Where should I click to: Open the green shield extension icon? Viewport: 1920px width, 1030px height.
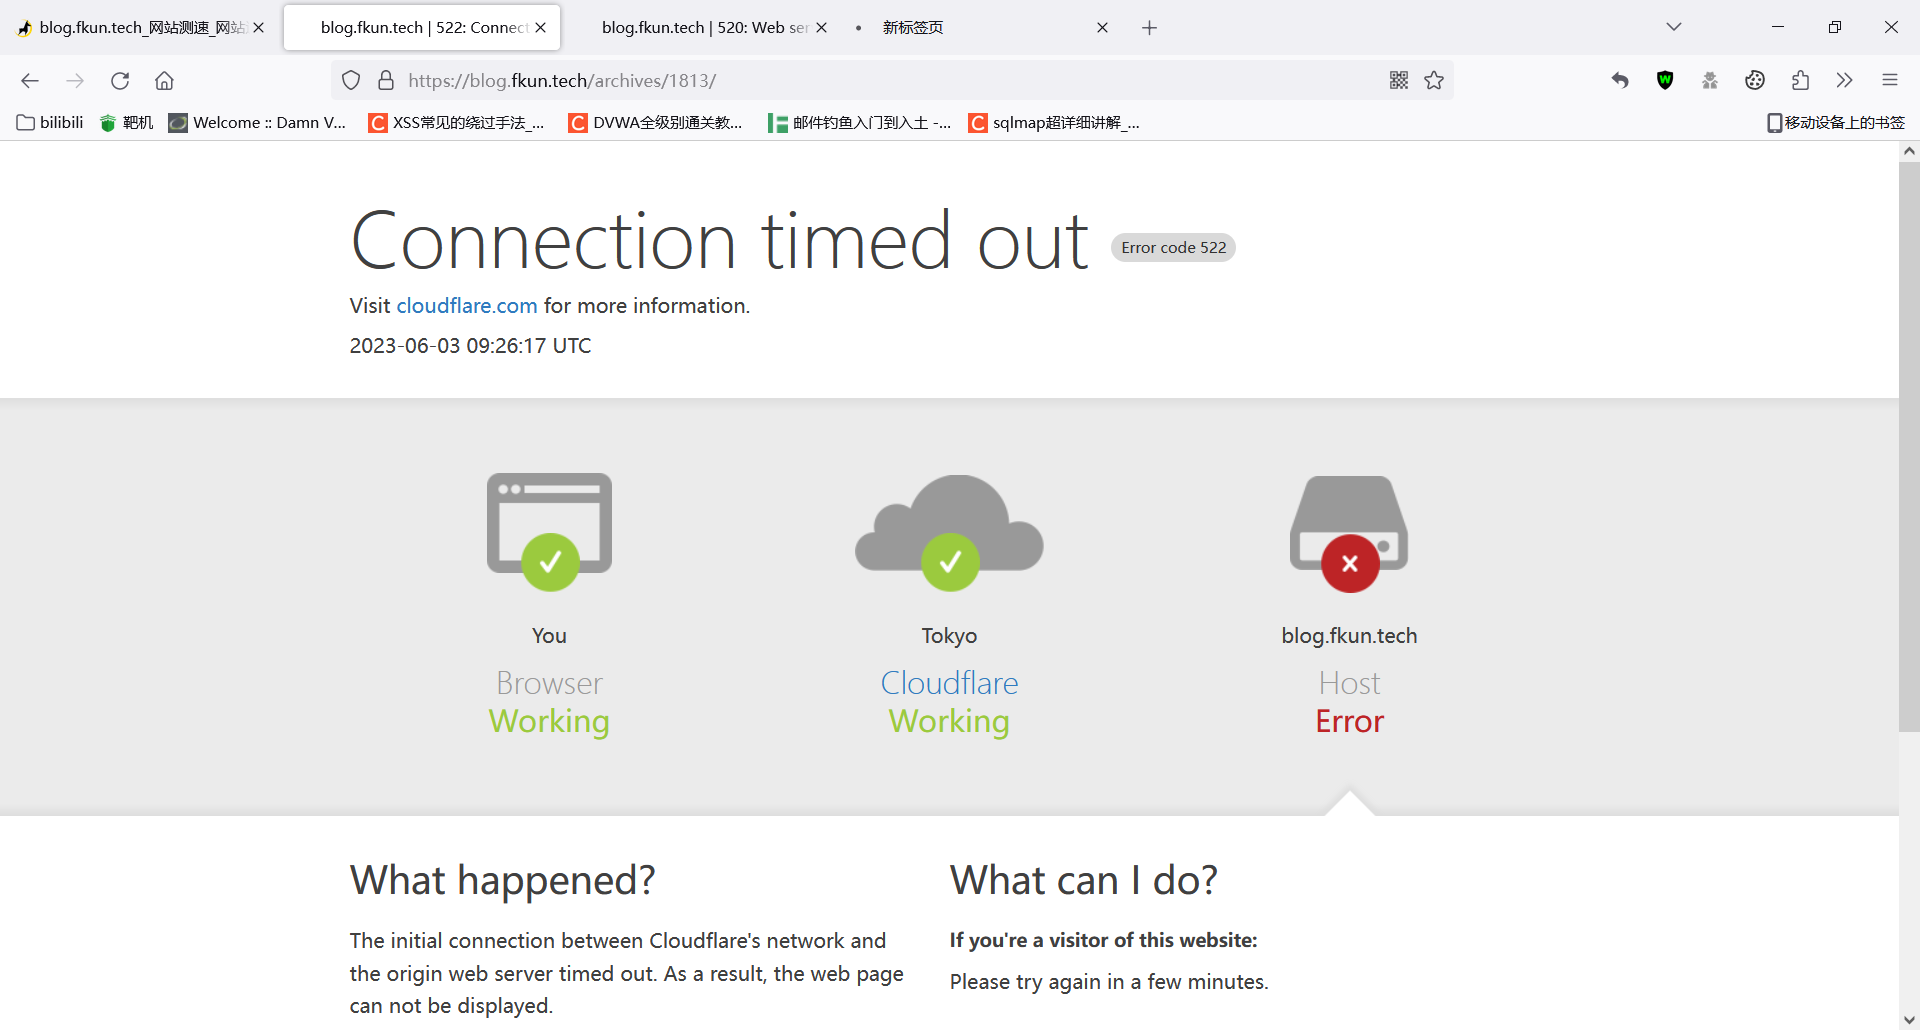point(1665,81)
